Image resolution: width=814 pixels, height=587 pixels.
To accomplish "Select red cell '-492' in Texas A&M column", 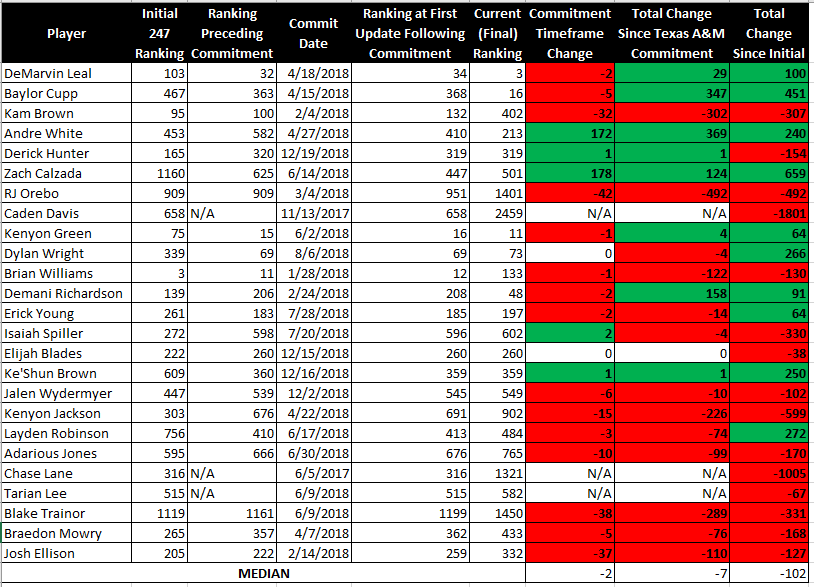I will click(x=672, y=193).
